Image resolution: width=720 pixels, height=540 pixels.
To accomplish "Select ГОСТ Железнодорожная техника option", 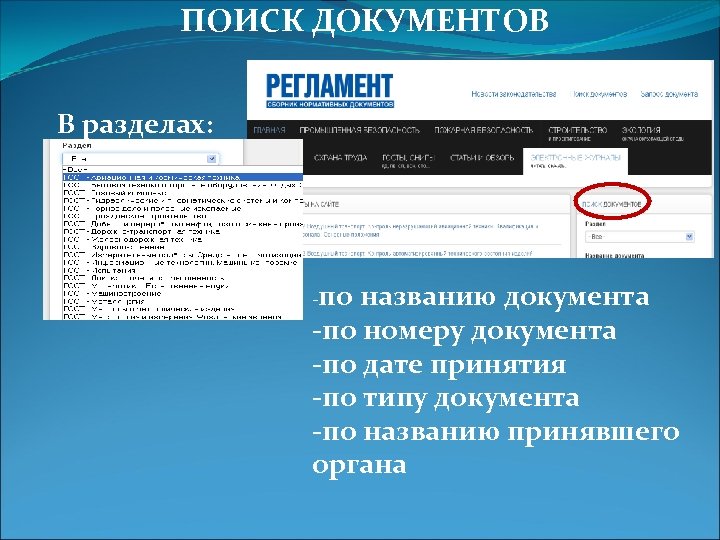I will pyautogui.click(x=182, y=240).
